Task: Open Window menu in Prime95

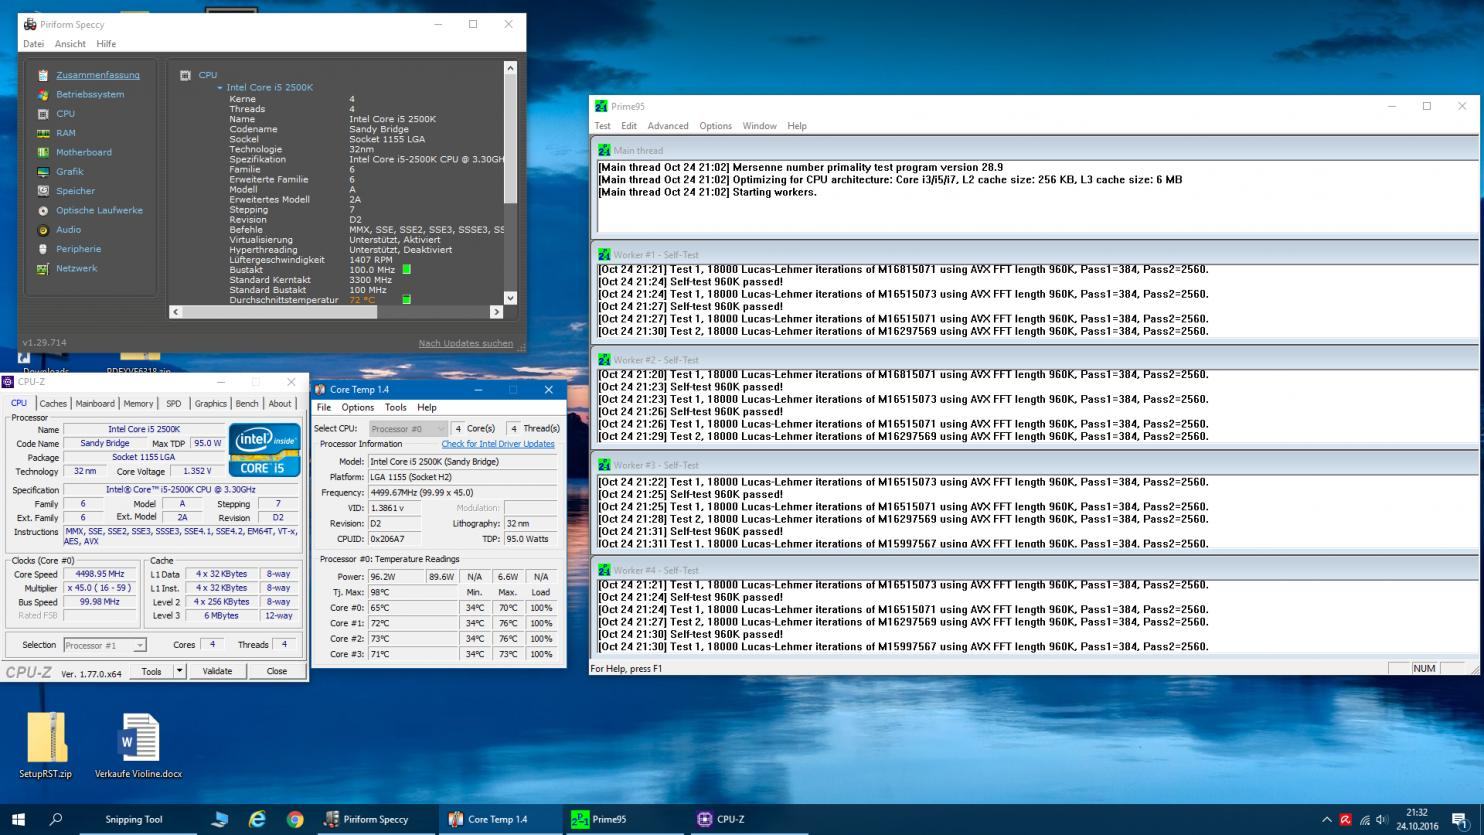Action: 759,126
